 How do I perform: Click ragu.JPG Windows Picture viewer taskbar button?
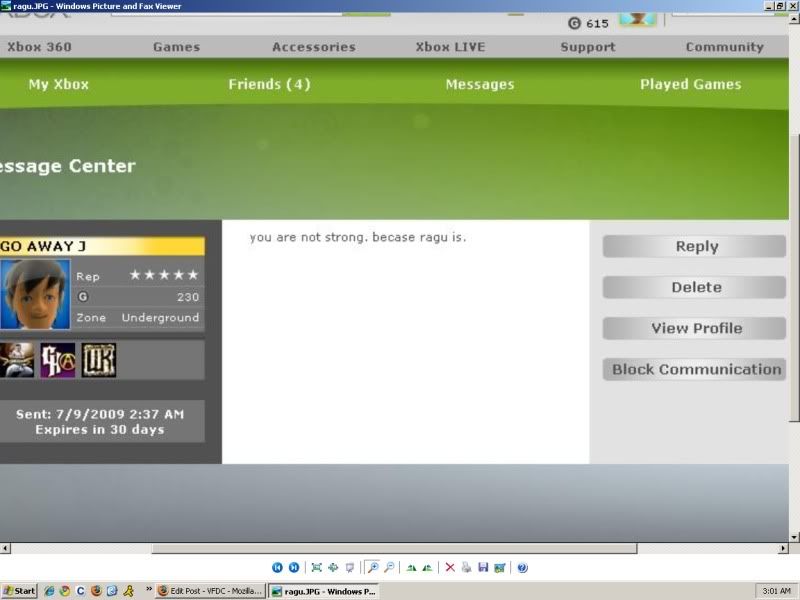click(323, 591)
